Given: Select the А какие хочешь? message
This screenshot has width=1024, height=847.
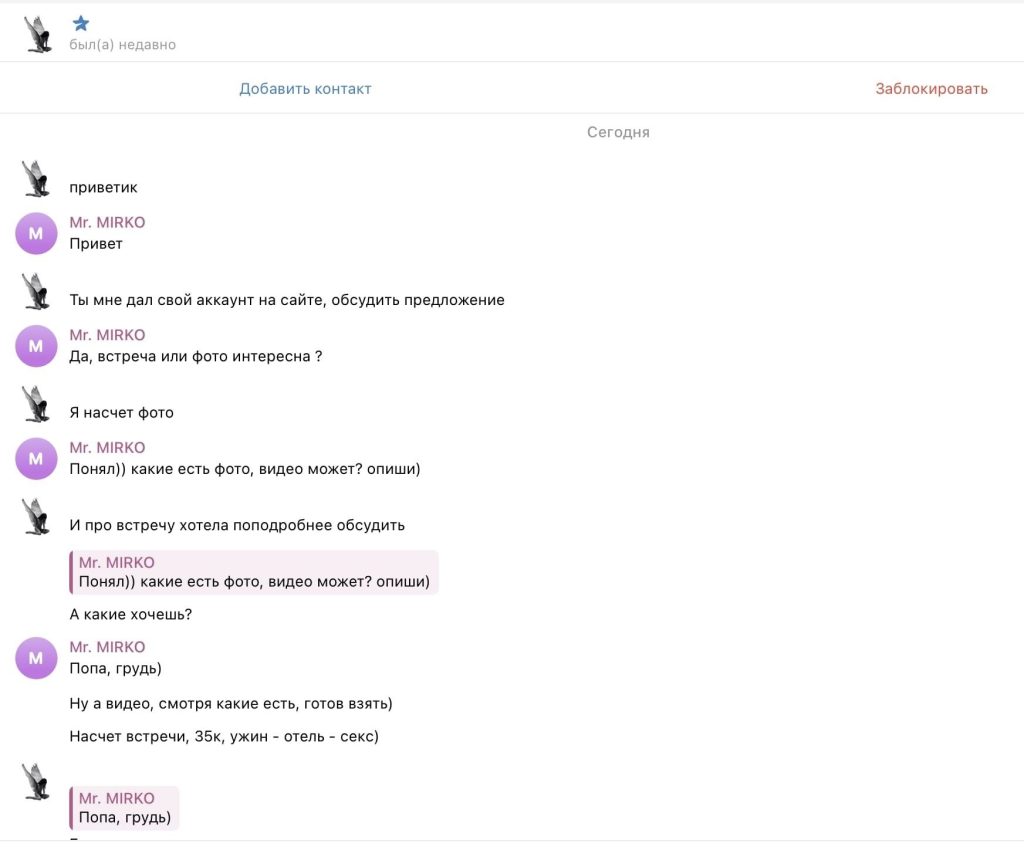Looking at the screenshot, I should [x=131, y=614].
